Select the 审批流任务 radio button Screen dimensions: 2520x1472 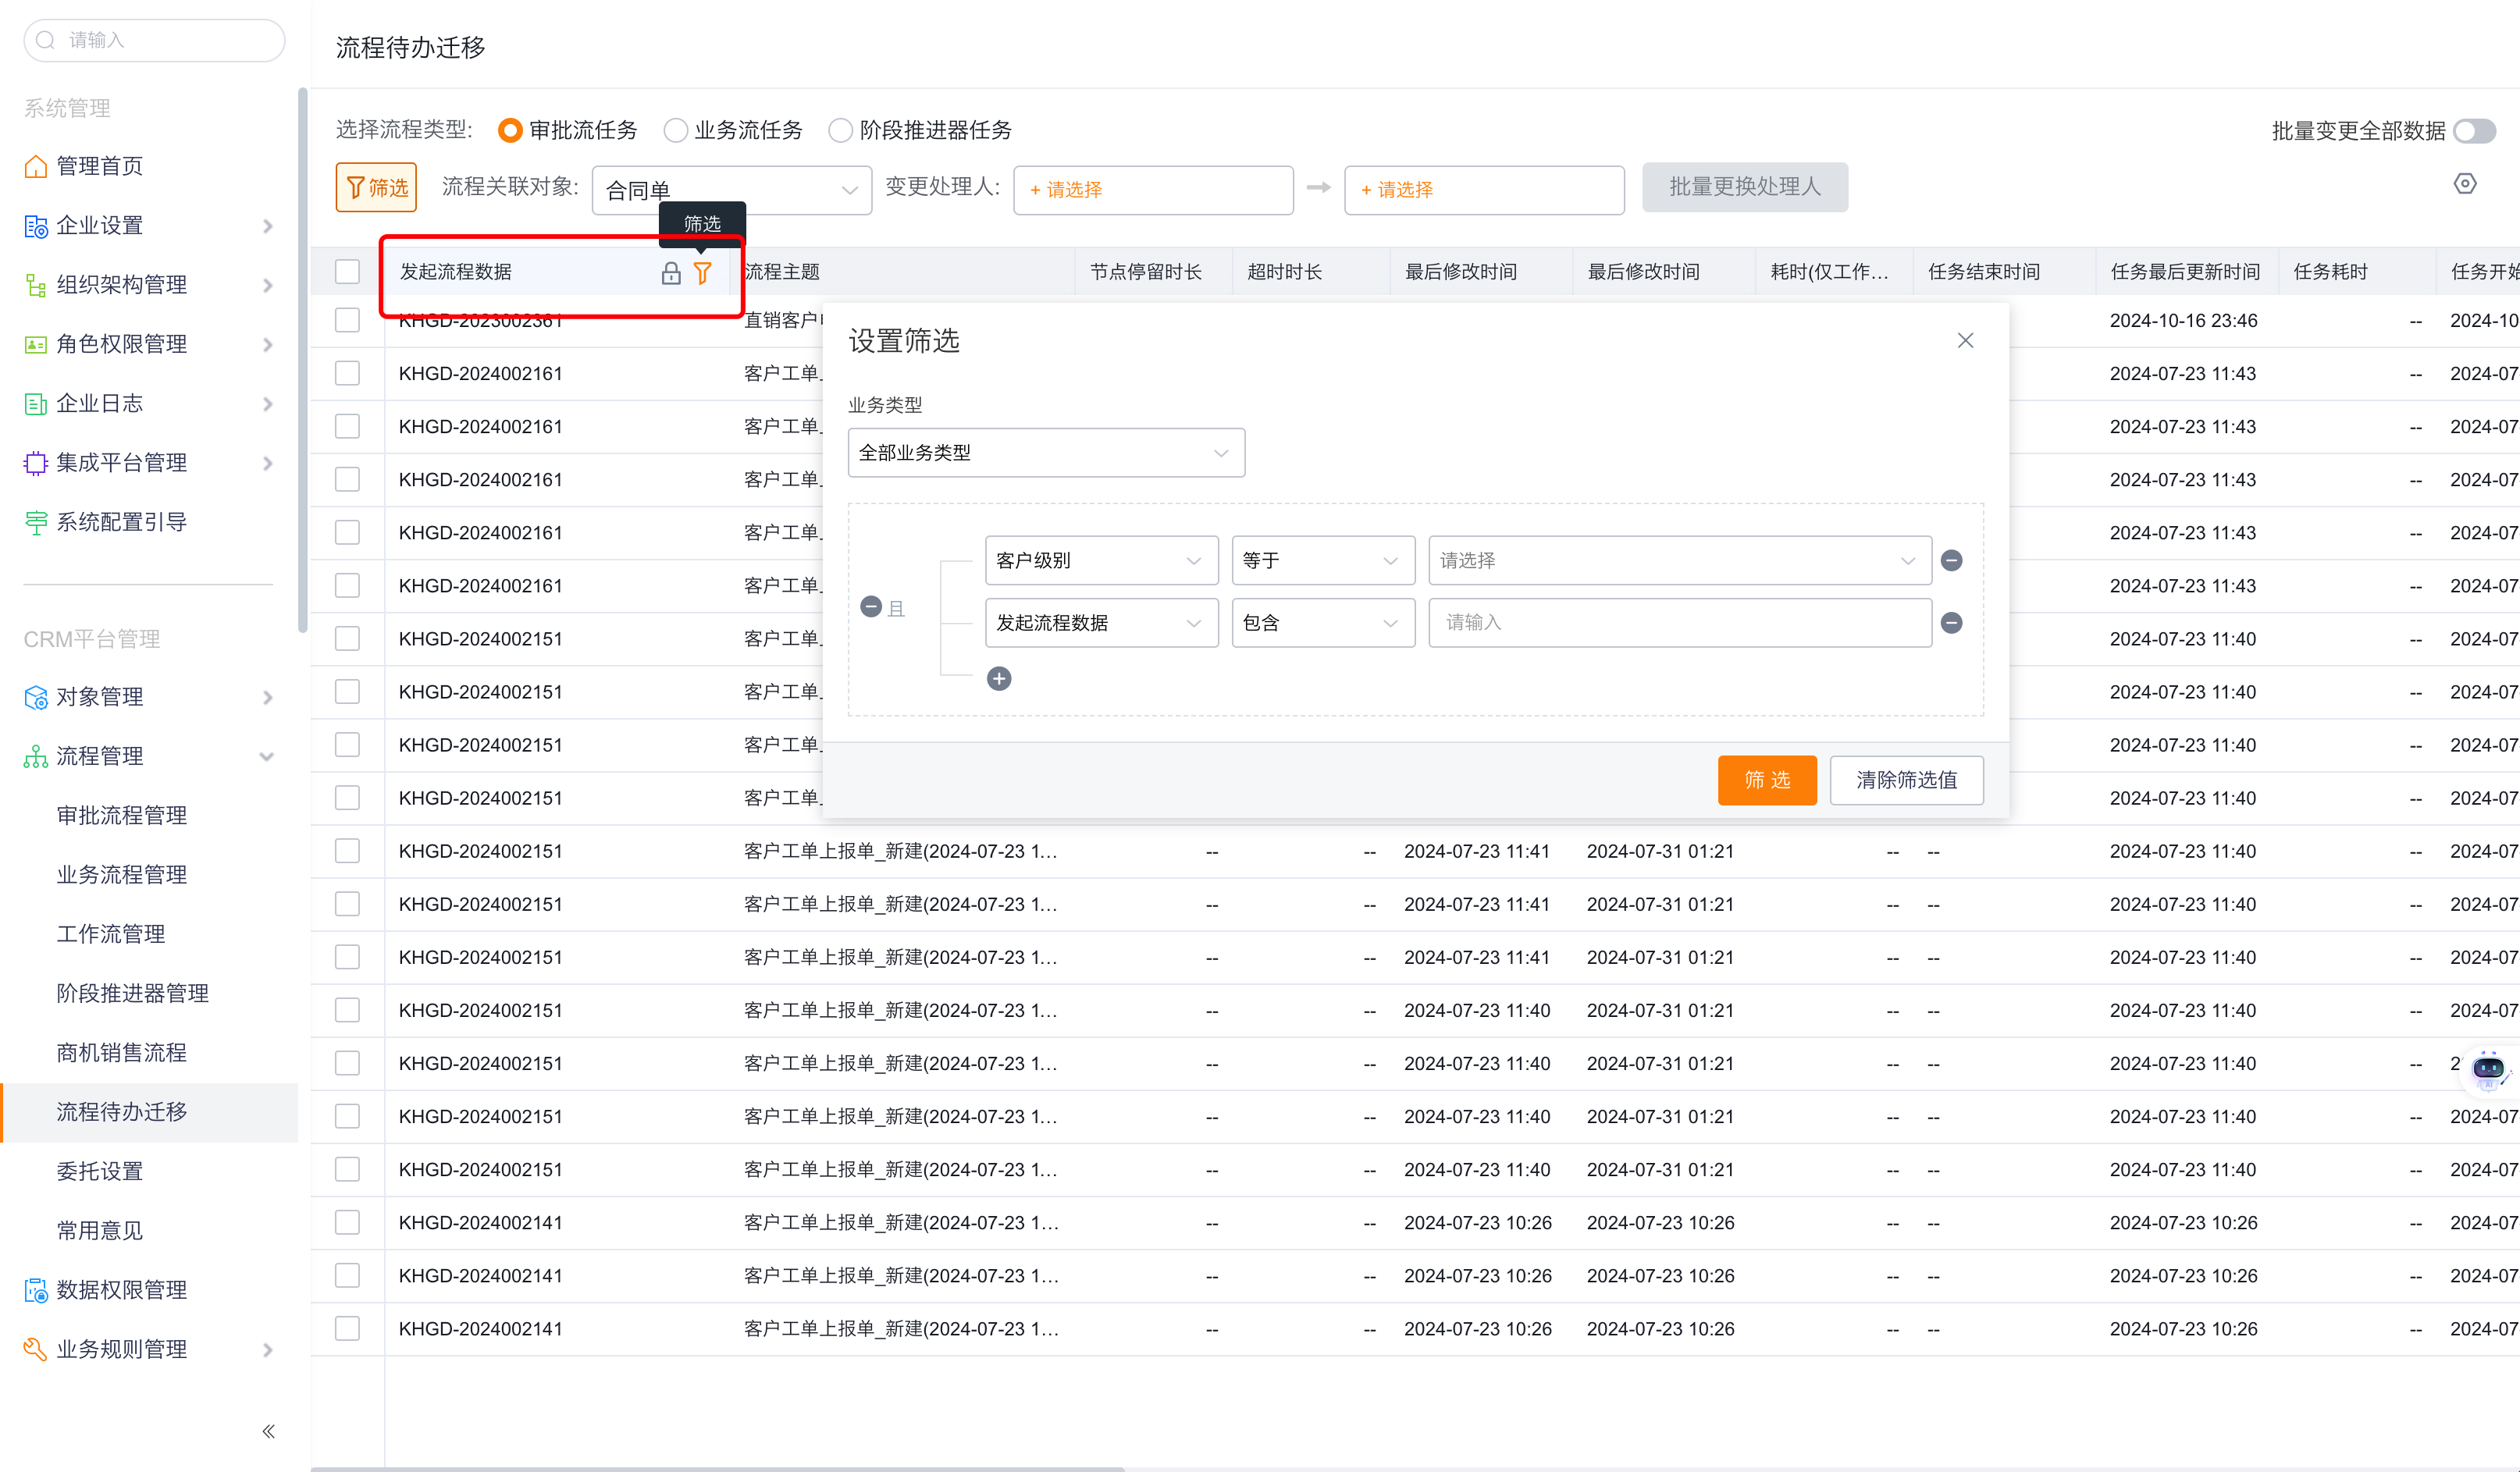coord(510,130)
